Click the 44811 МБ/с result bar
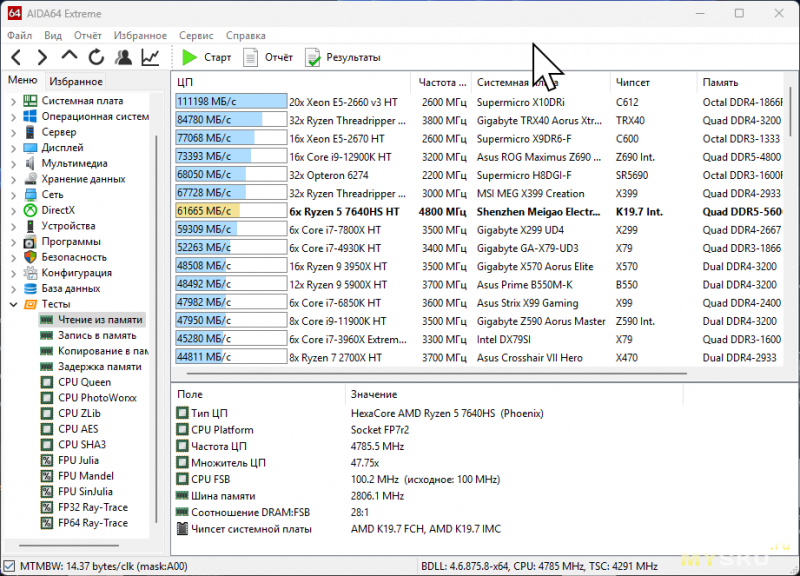The image size is (800, 576). 231,357
